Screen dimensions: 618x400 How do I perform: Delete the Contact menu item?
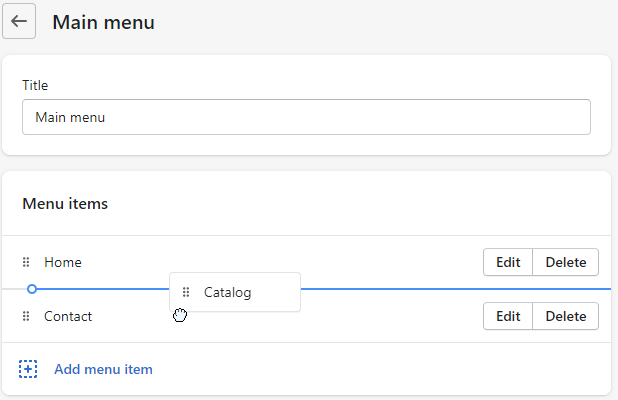point(566,316)
